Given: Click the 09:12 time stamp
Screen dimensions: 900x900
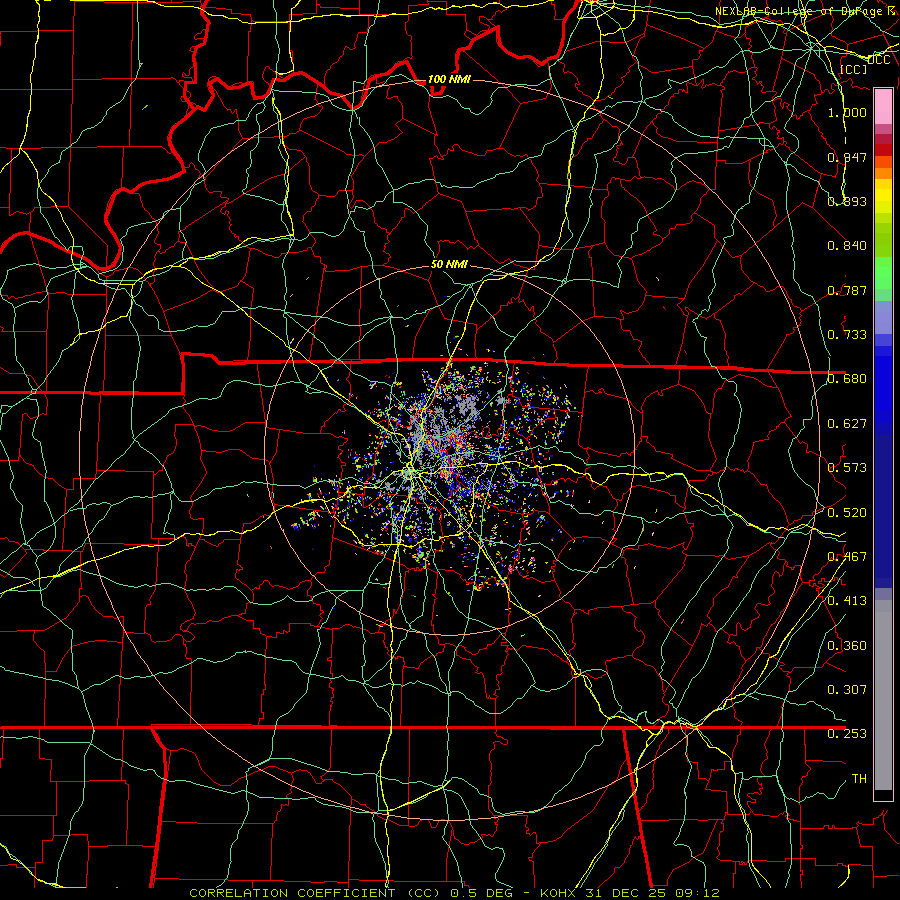Looking at the screenshot, I should pyautogui.click(x=696, y=893).
